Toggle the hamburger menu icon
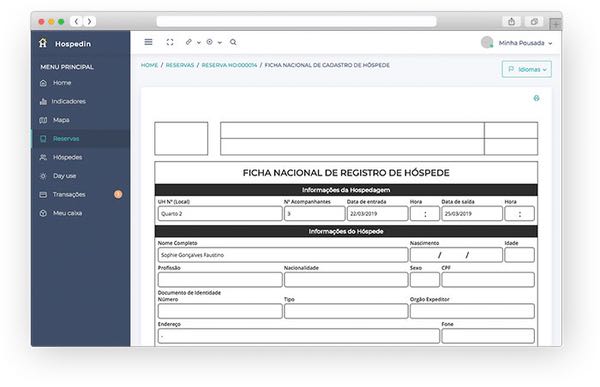This screenshot has width=600, height=387. 148,42
